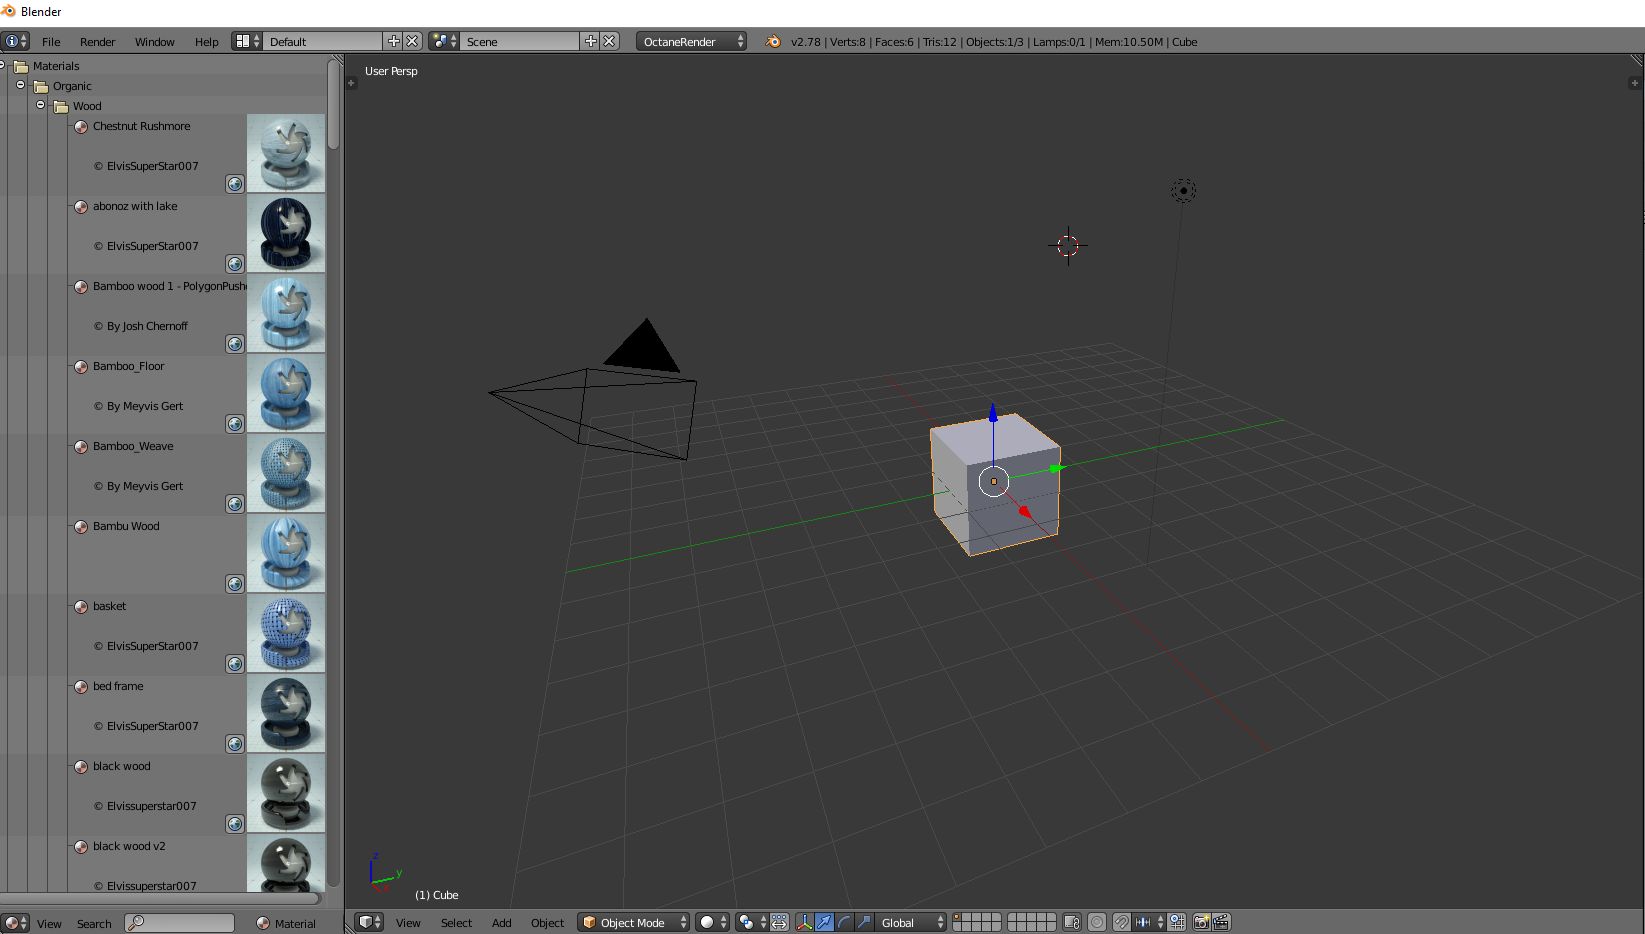Add a new screen layout
The height and width of the screenshot is (934, 1645).
pos(393,41)
